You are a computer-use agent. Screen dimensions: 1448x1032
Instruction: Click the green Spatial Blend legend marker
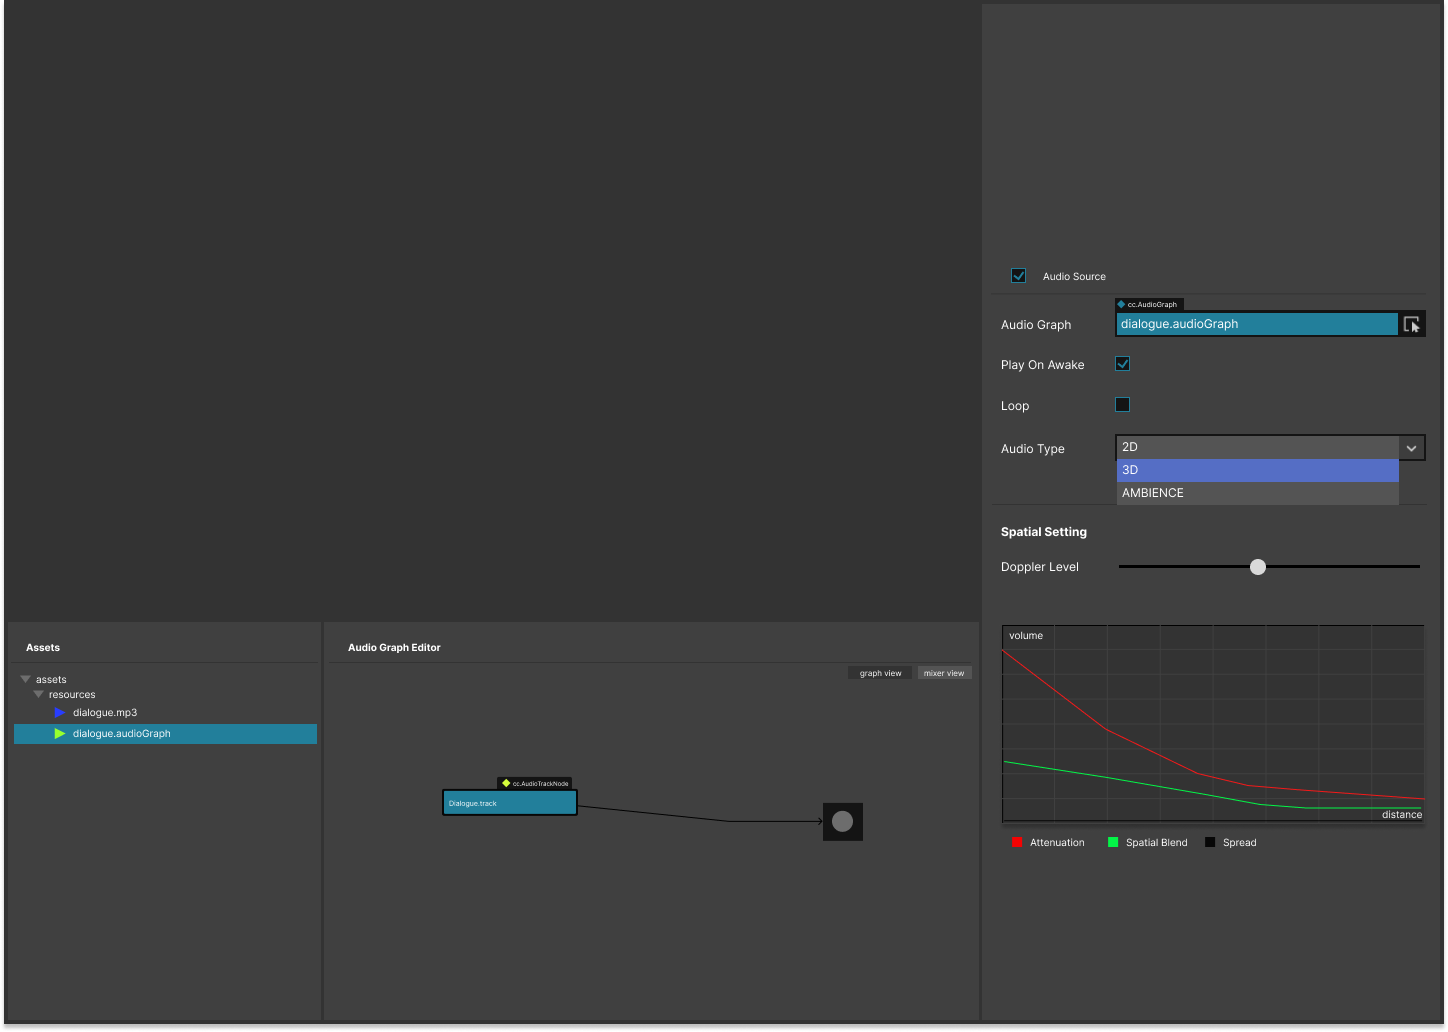pos(1111,842)
